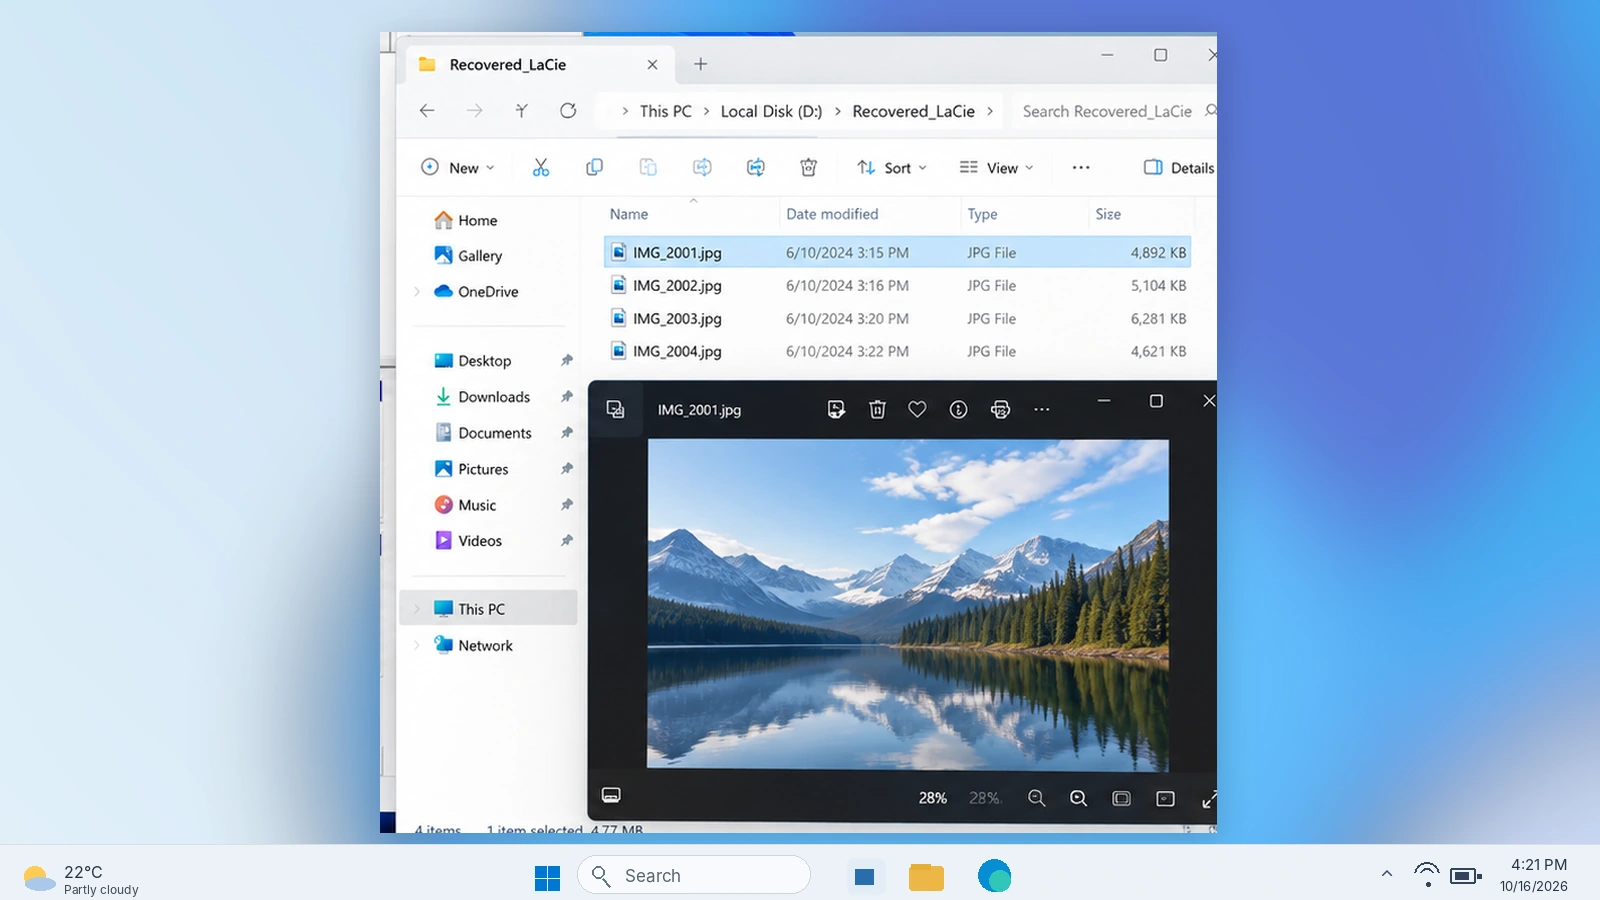The image size is (1600, 900).
Task: Select file IMG_2002.jpg
Action: 897,286
